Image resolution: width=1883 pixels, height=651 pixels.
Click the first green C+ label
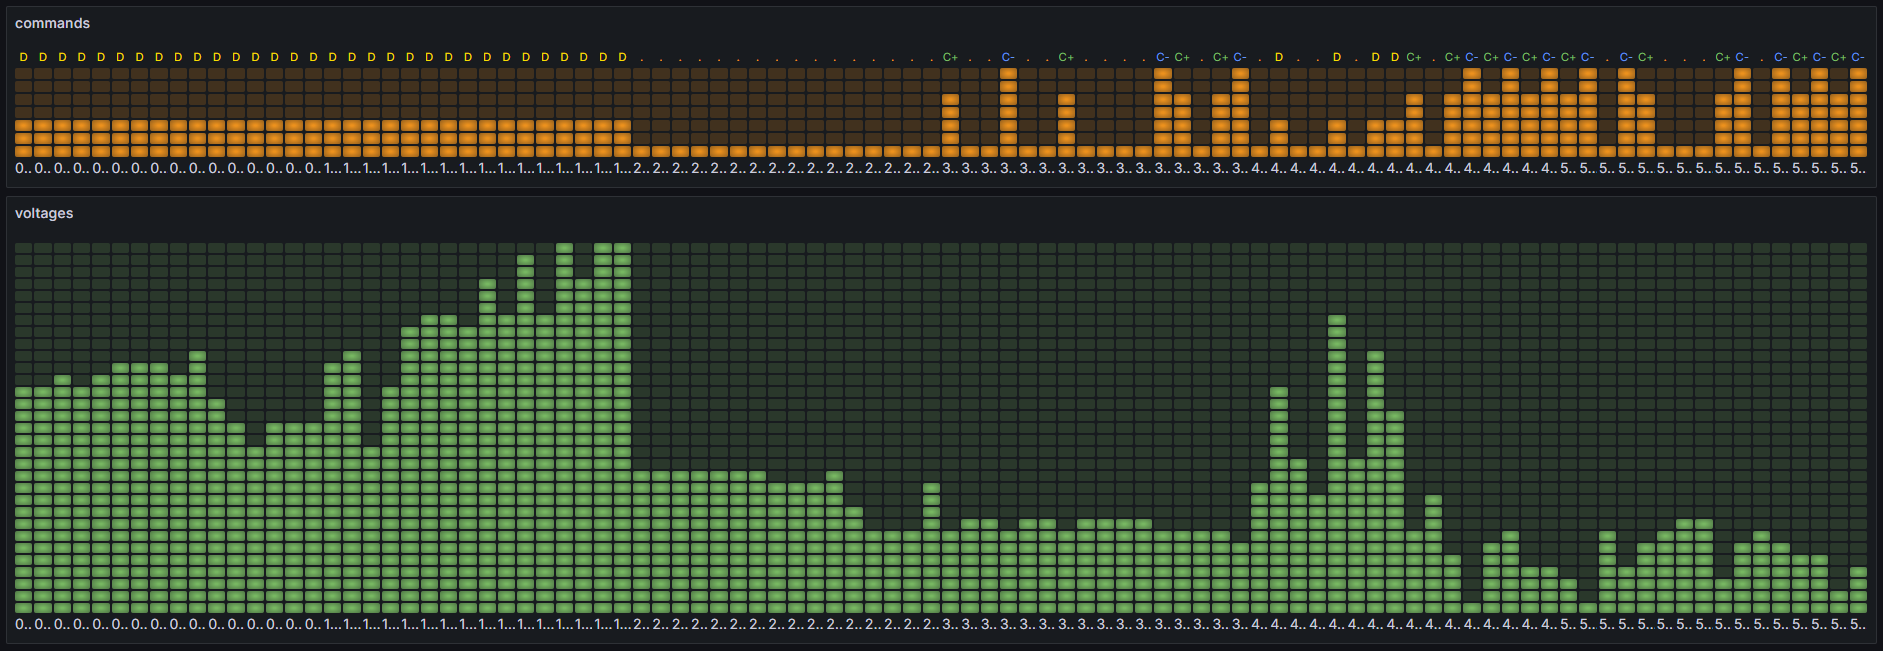point(950,57)
